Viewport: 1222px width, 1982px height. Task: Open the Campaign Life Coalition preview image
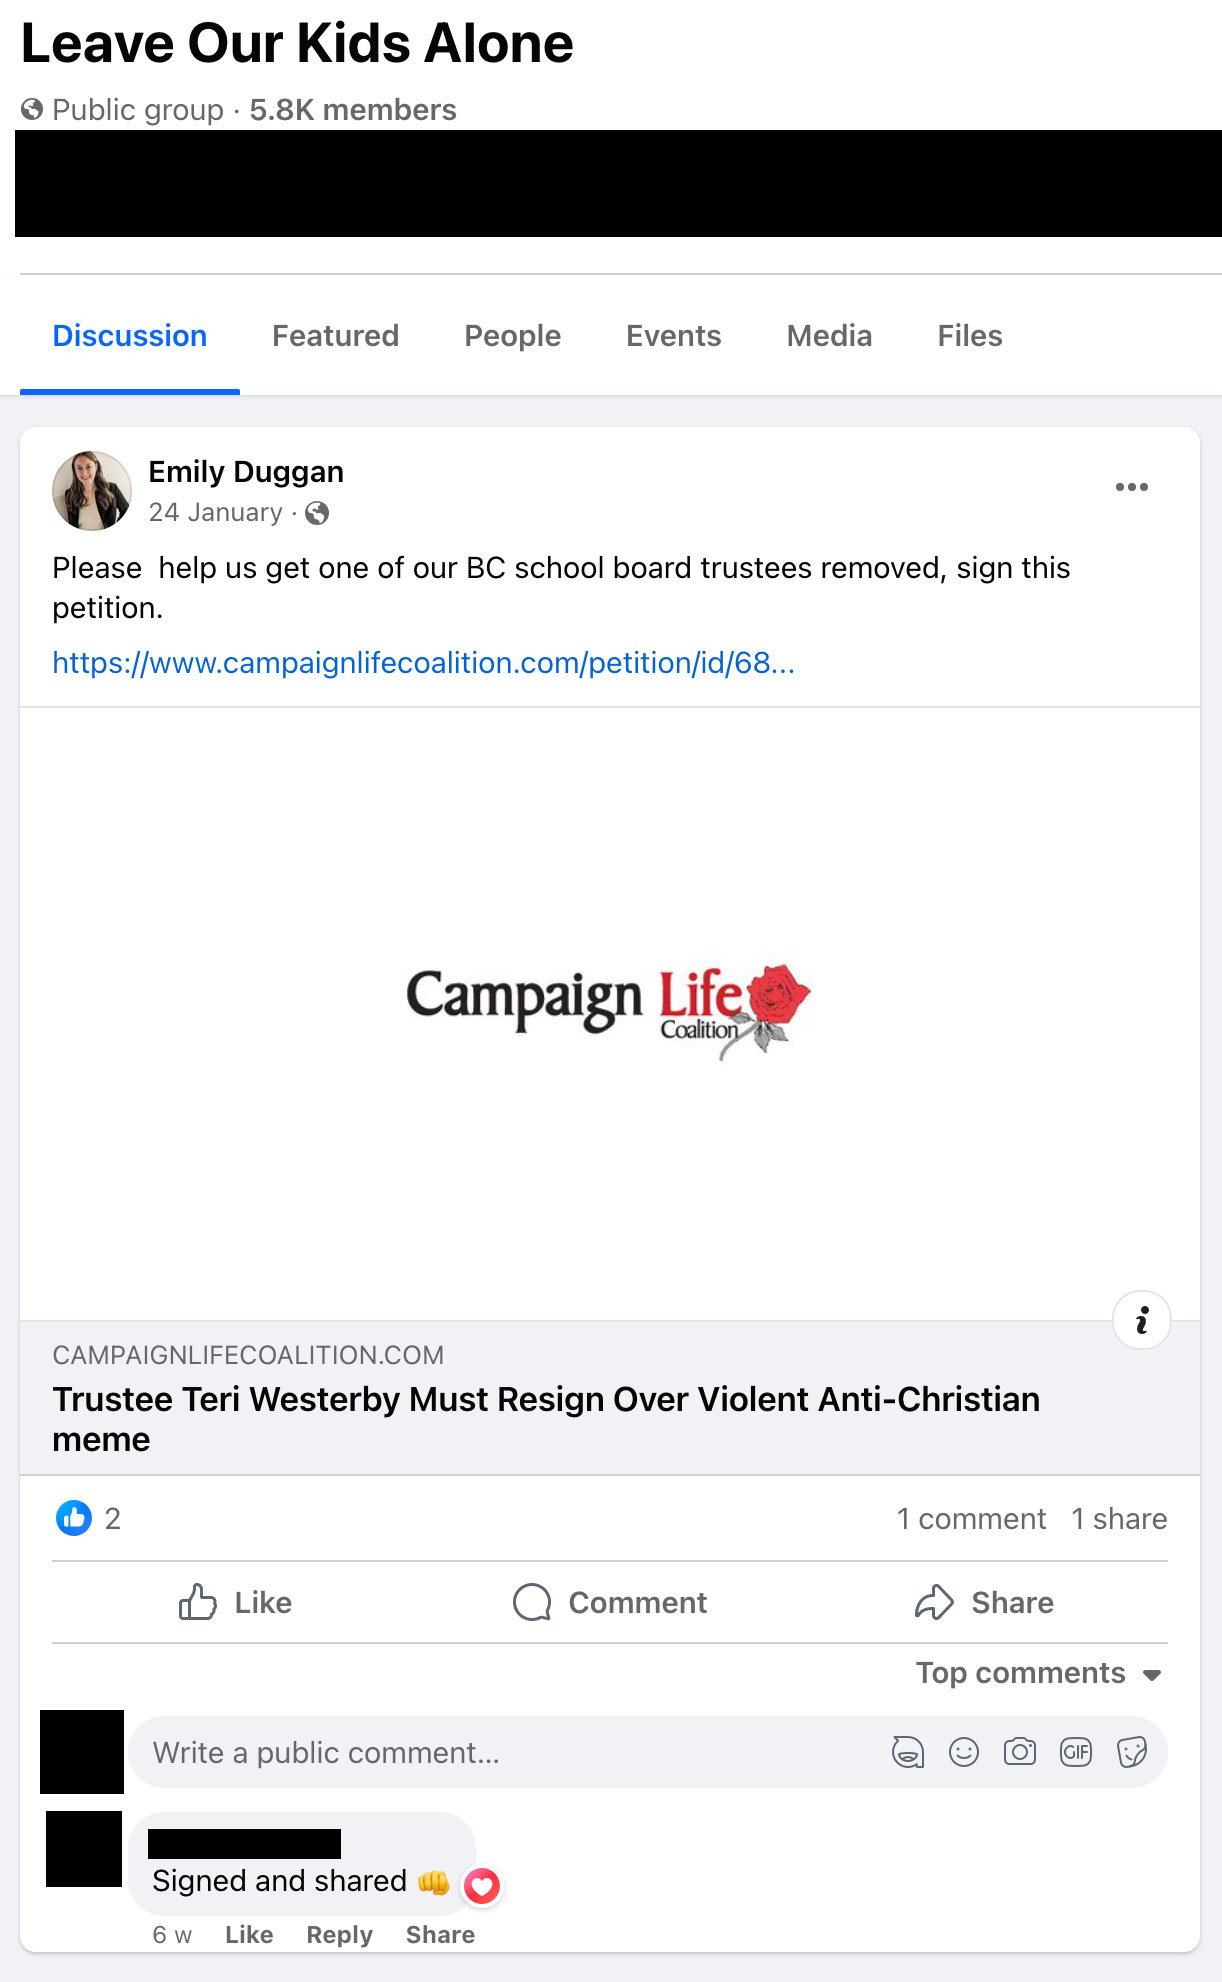coord(609,1014)
